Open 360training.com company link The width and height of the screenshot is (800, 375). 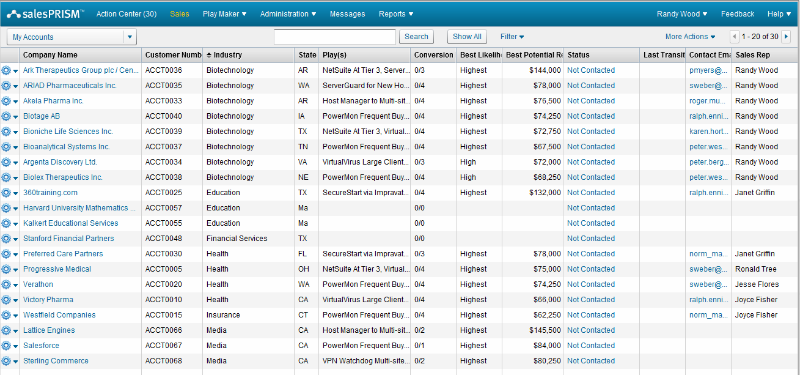pyautogui.click(x=50, y=193)
